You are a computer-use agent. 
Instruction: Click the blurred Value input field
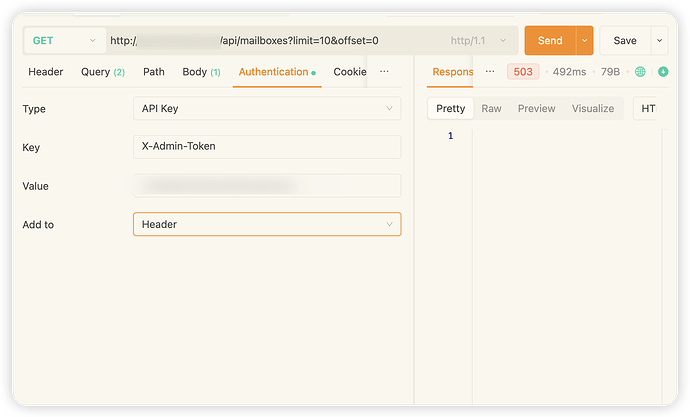[267, 185]
